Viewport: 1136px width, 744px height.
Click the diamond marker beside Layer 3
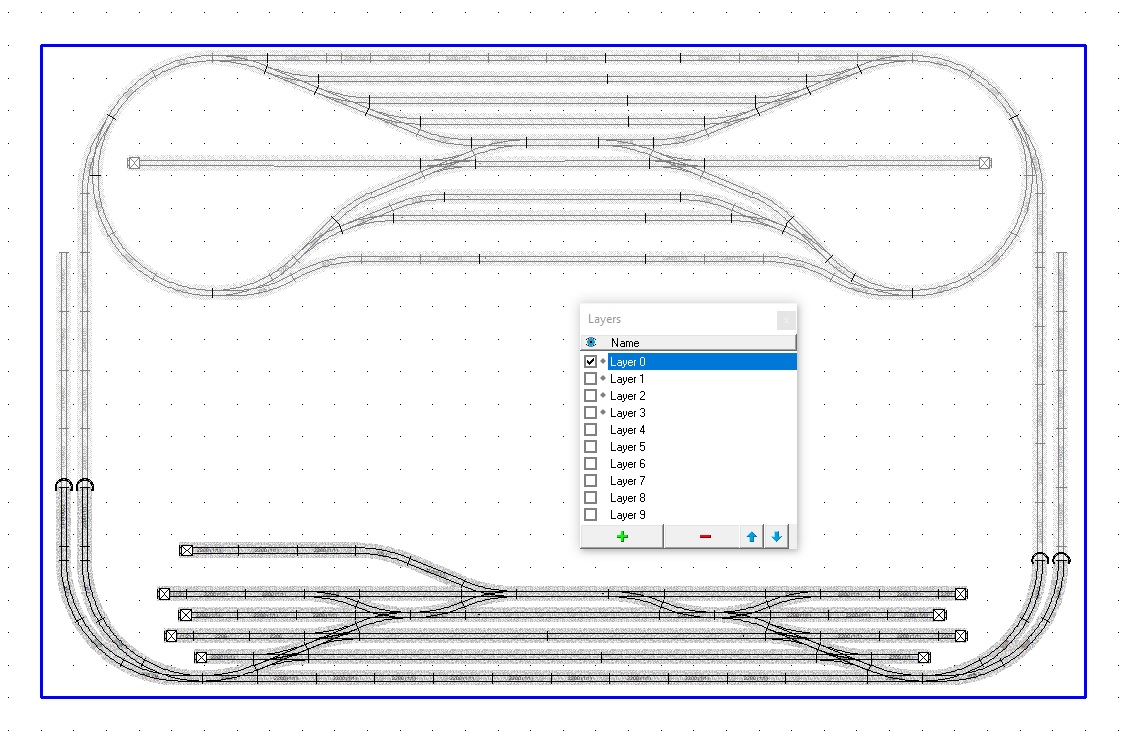tap(603, 413)
